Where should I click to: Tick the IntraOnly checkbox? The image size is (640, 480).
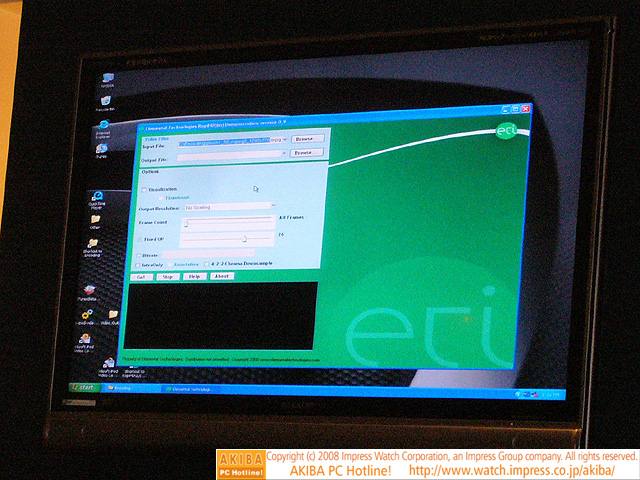[x=139, y=265]
